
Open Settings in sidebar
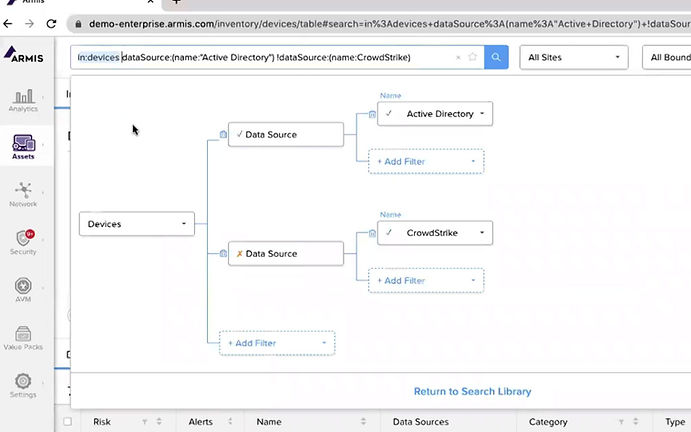tap(23, 386)
